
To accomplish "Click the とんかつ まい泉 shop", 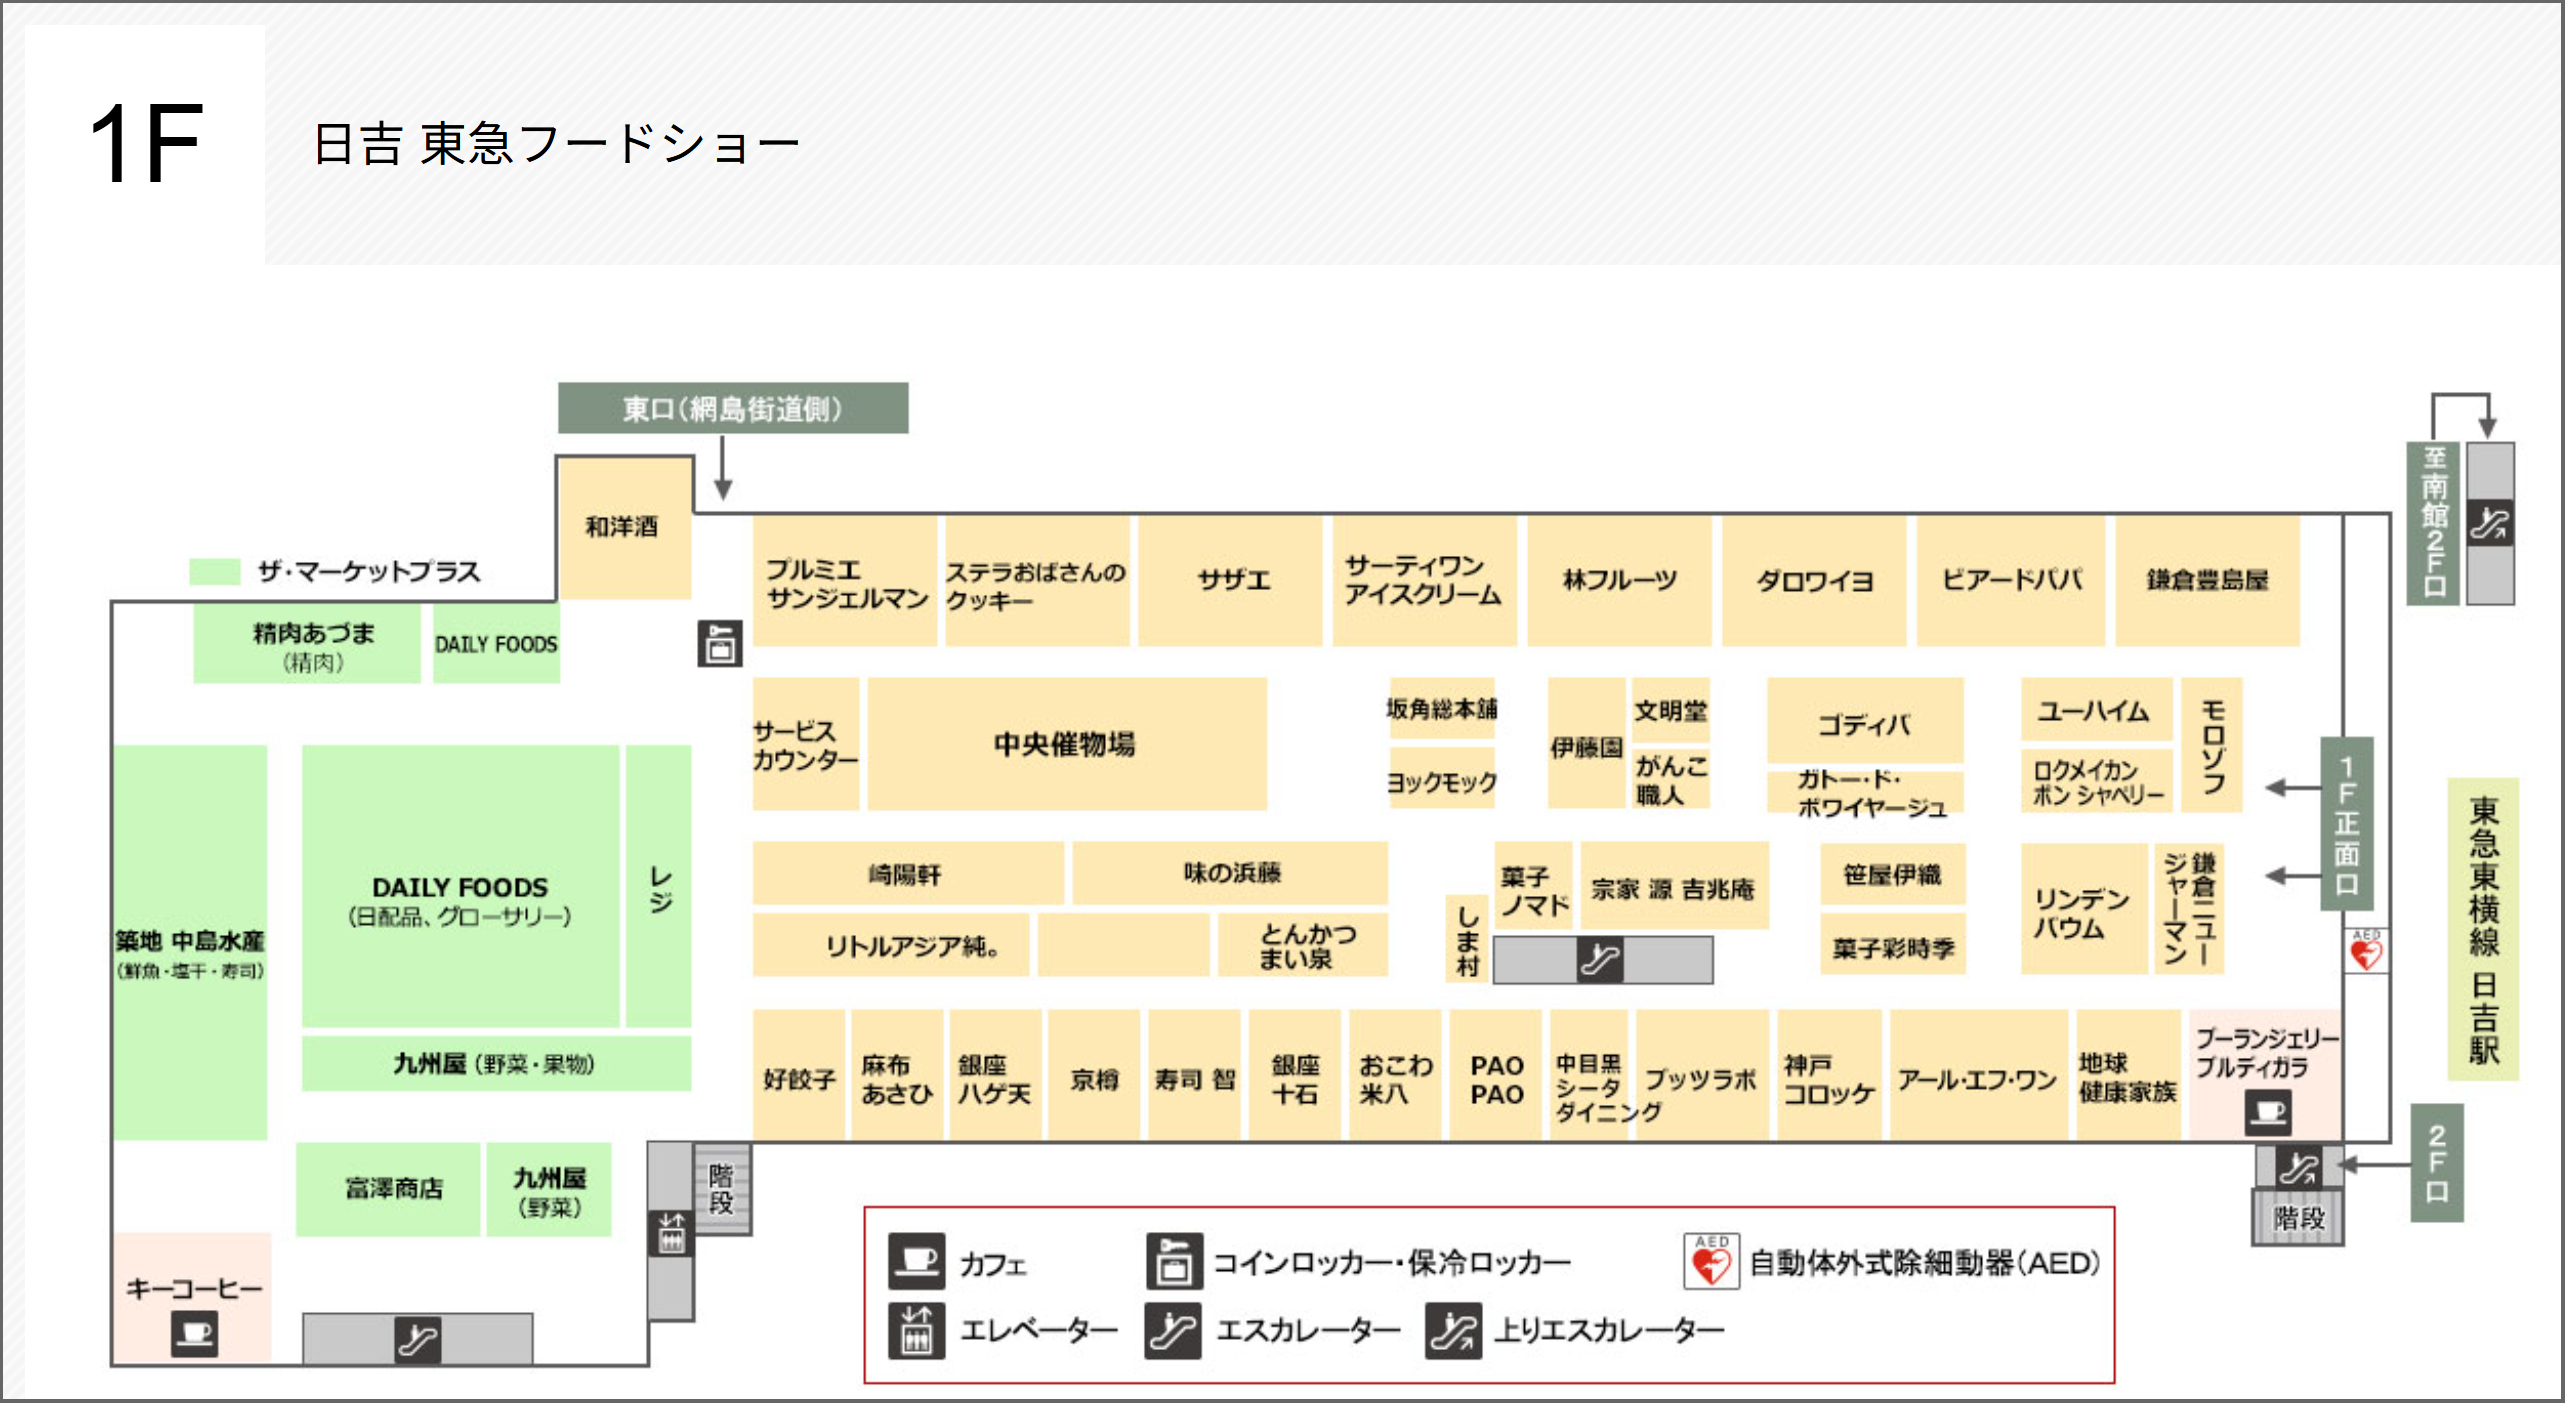I will pos(1302,944).
